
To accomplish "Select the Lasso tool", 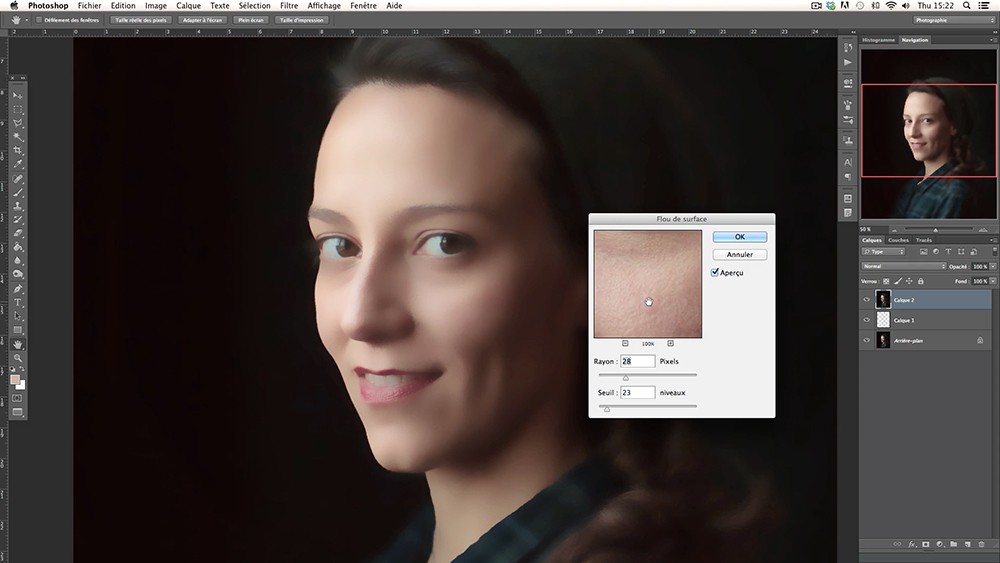I will click(x=18, y=123).
